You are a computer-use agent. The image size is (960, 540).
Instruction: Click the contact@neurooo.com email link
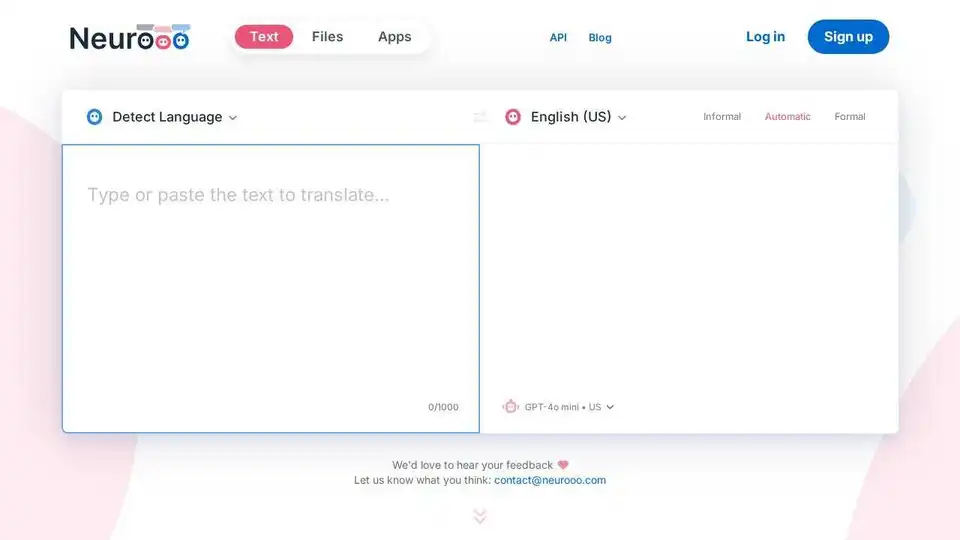tap(550, 480)
